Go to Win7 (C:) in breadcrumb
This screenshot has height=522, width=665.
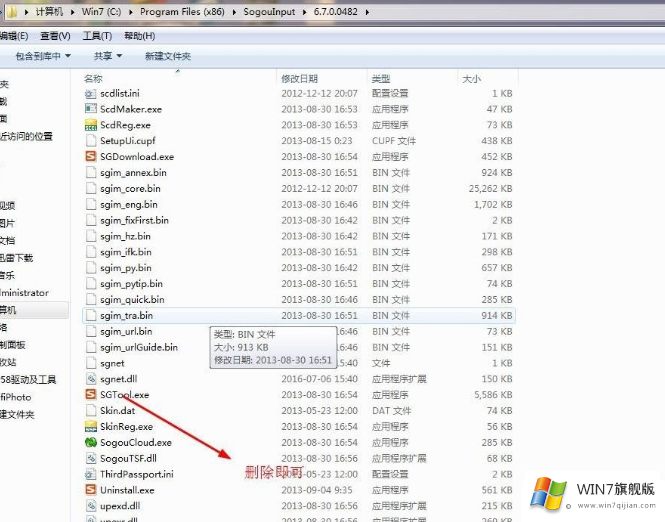click(x=101, y=11)
